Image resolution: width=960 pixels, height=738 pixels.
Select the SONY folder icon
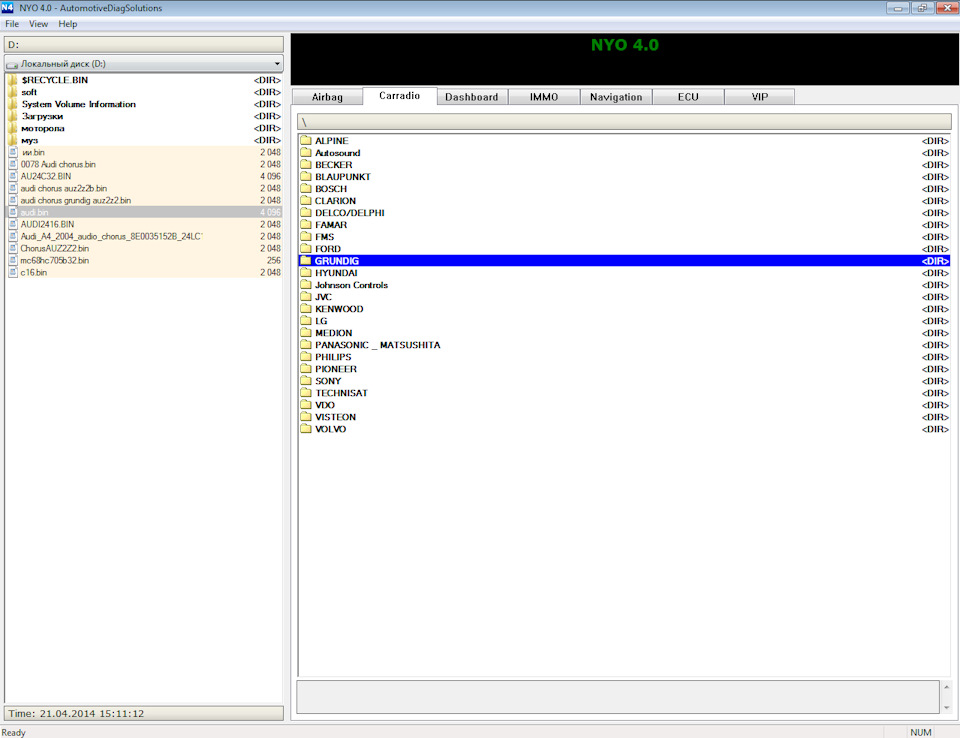click(306, 381)
